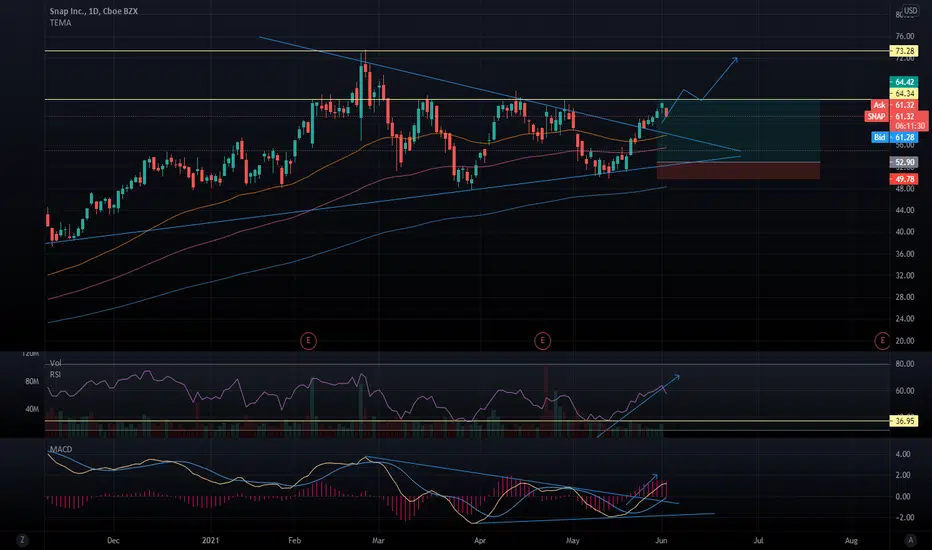Viewport: 932px width, 550px height.
Task: Click the Vol indicator label
Action: [x=55, y=363]
